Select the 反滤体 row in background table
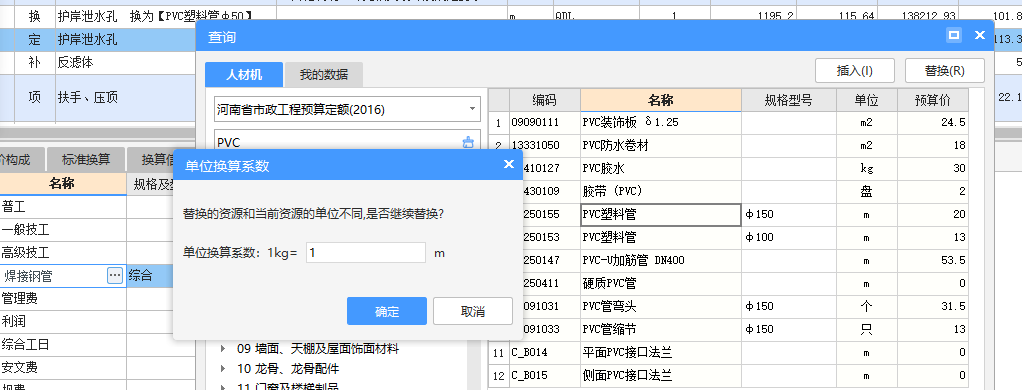Viewport: 1022px width, 390px height. click(98, 63)
